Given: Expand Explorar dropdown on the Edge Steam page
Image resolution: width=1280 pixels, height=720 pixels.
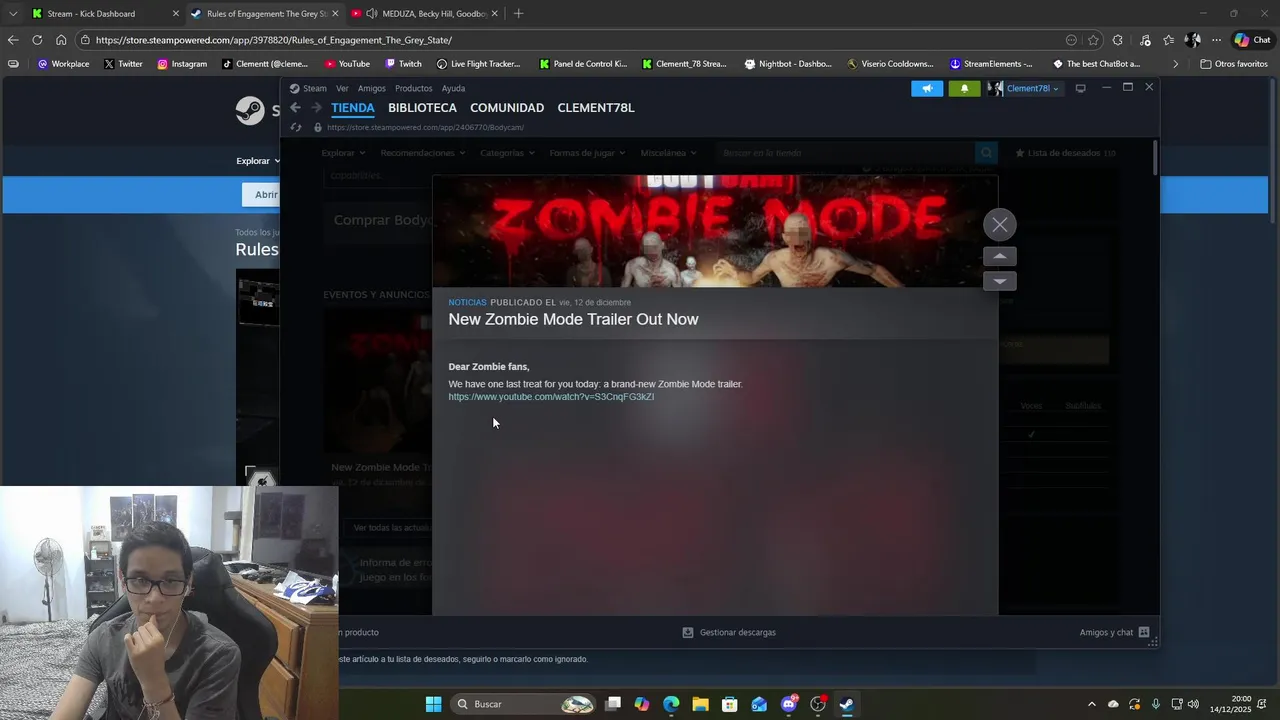Looking at the screenshot, I should click(258, 161).
